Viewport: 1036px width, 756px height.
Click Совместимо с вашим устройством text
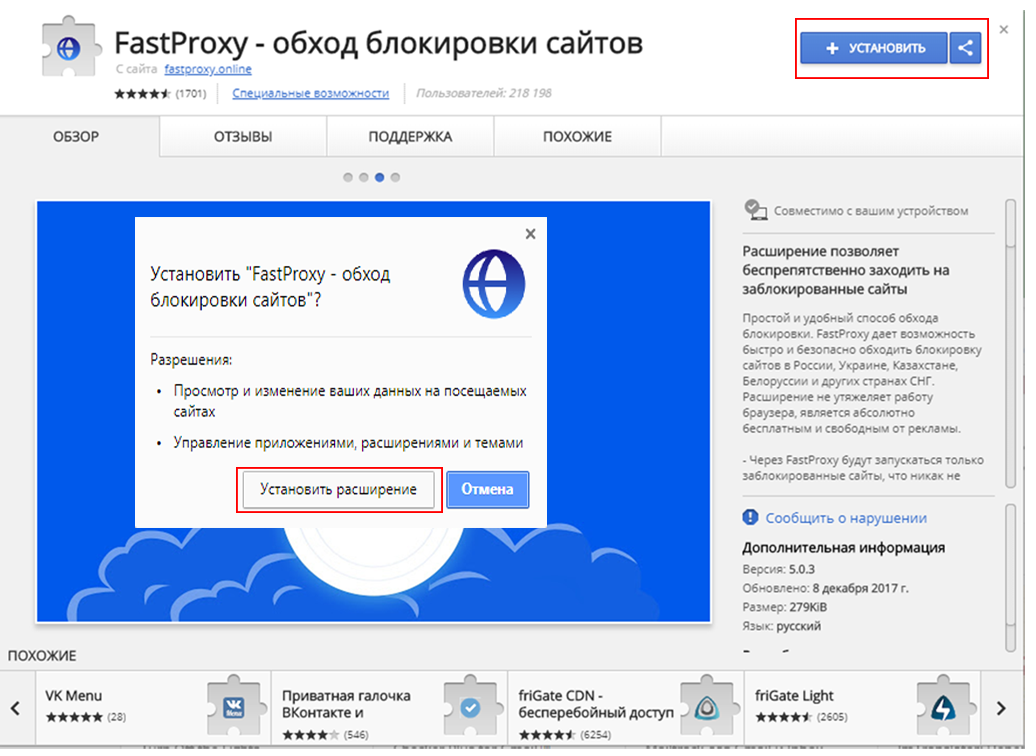(871, 211)
